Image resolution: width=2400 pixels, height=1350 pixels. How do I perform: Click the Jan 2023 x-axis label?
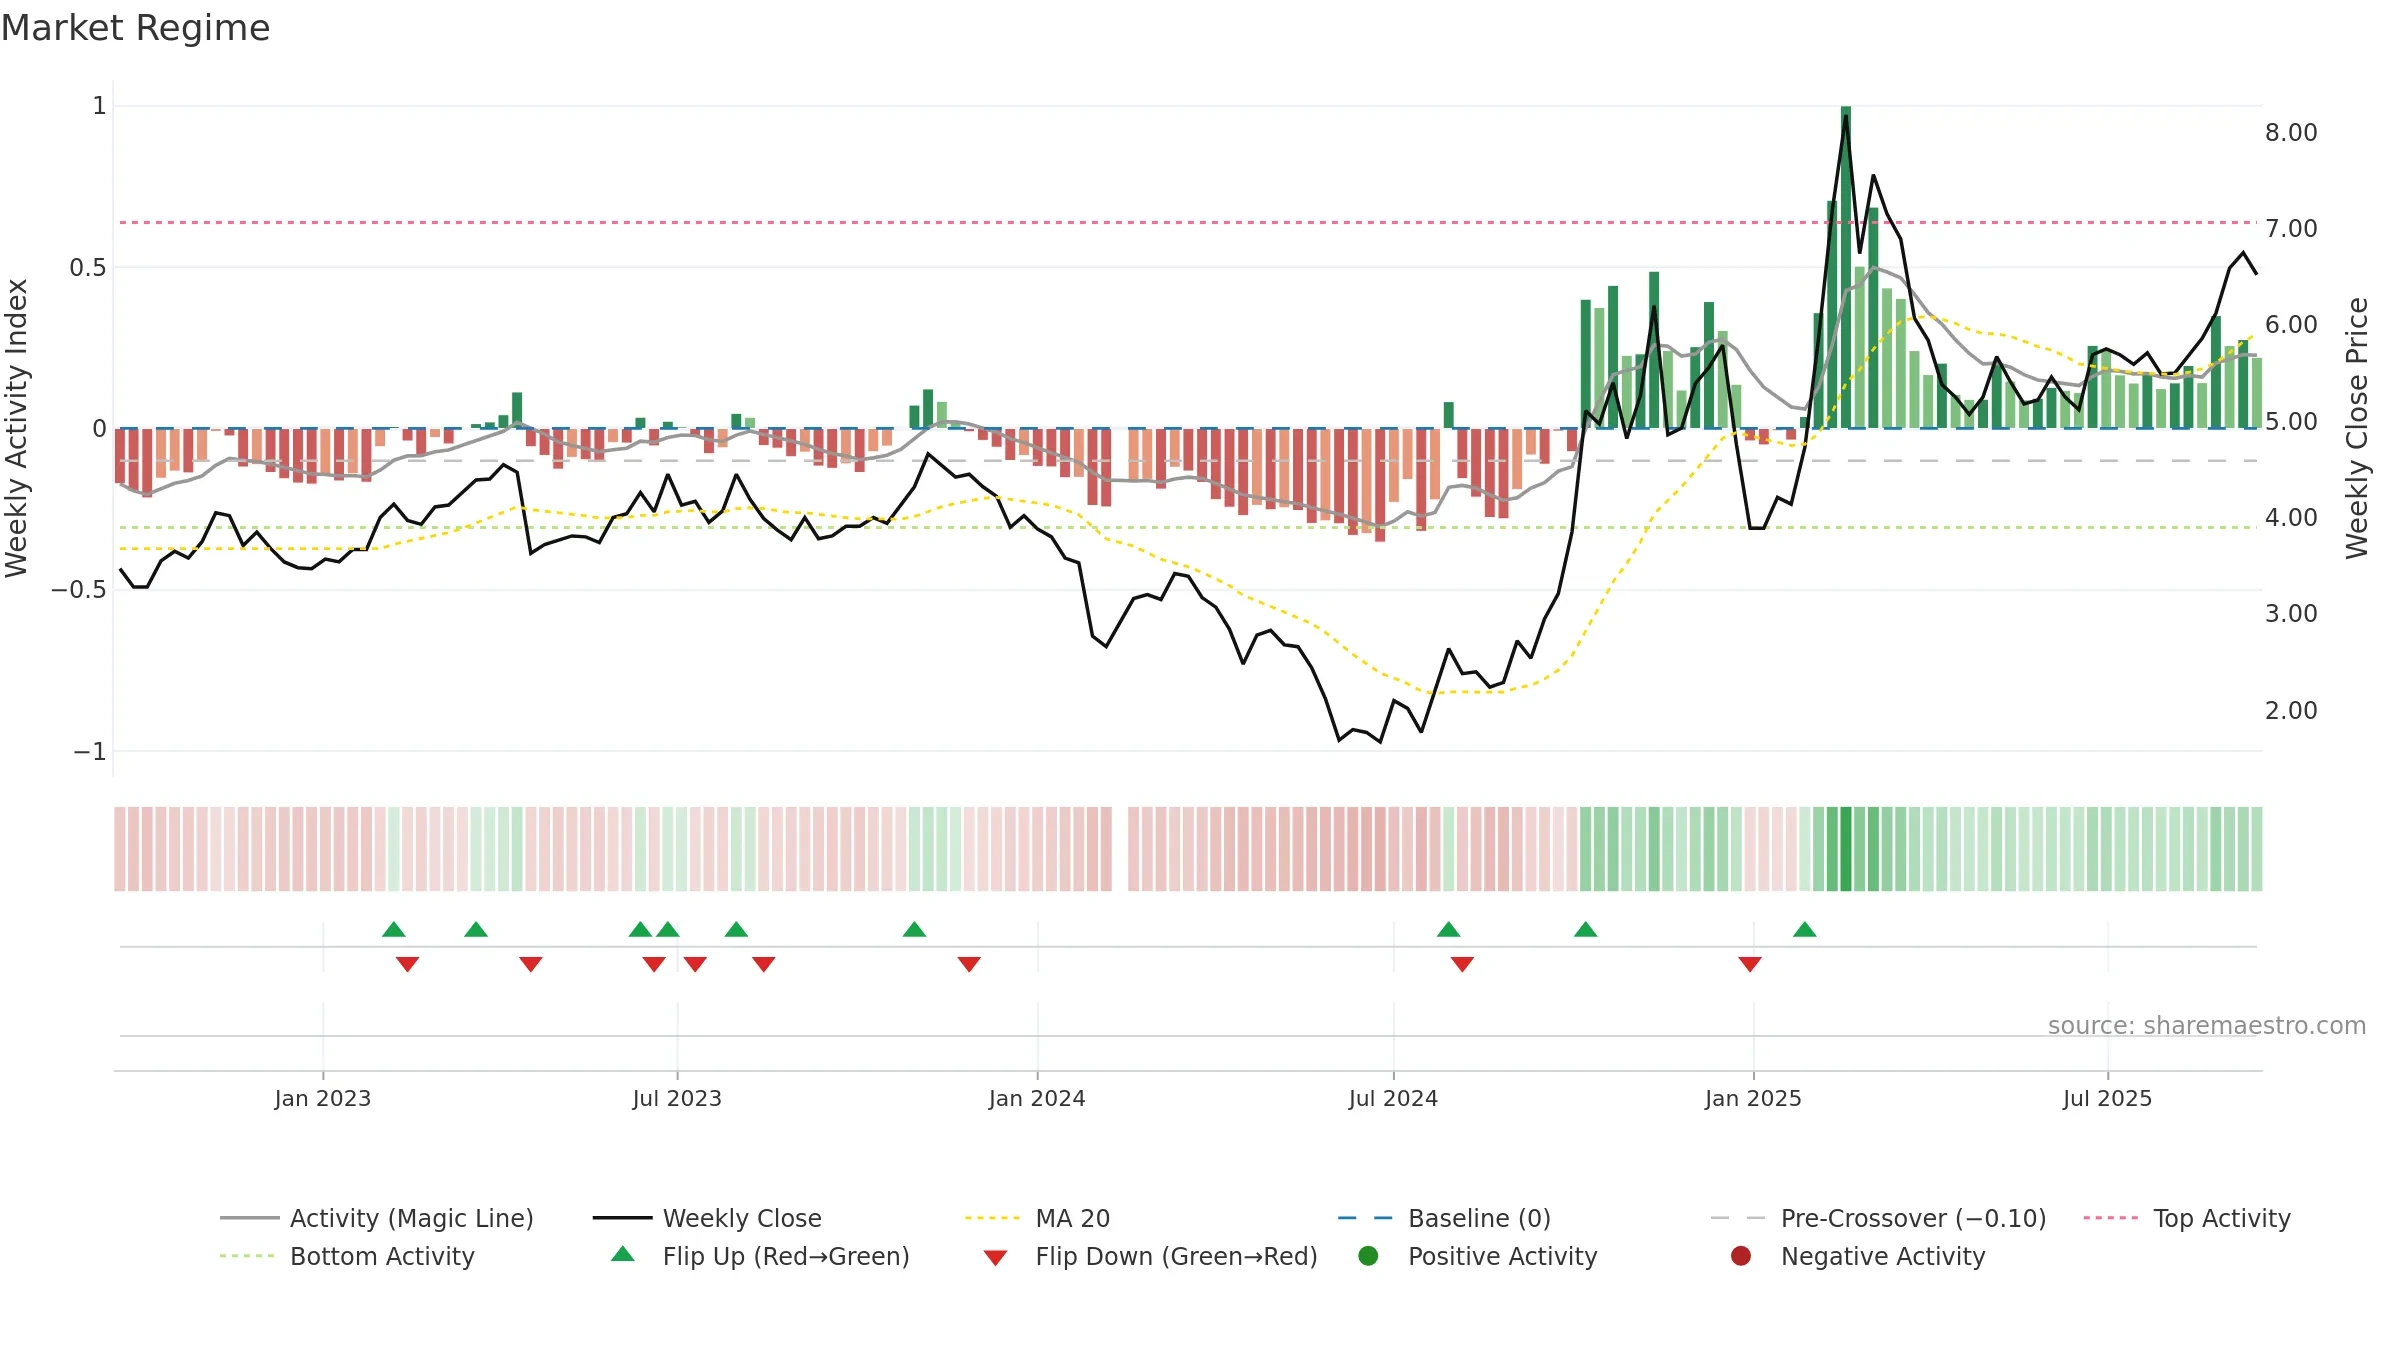coord(323,1098)
